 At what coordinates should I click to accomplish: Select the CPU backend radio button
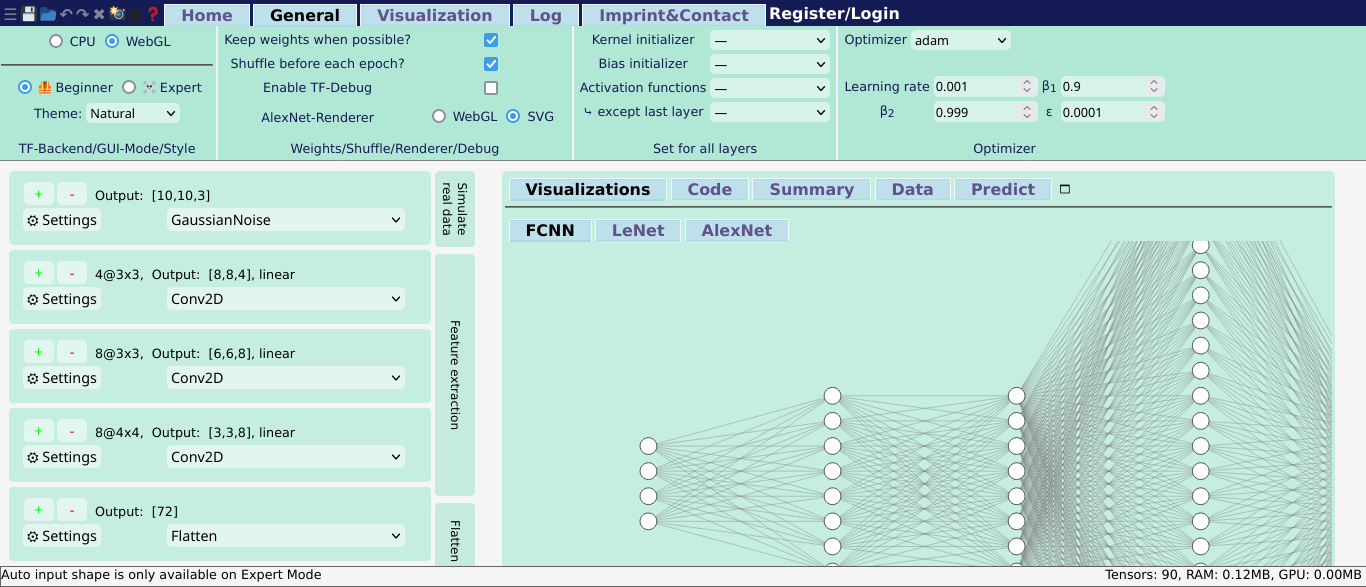(x=56, y=41)
